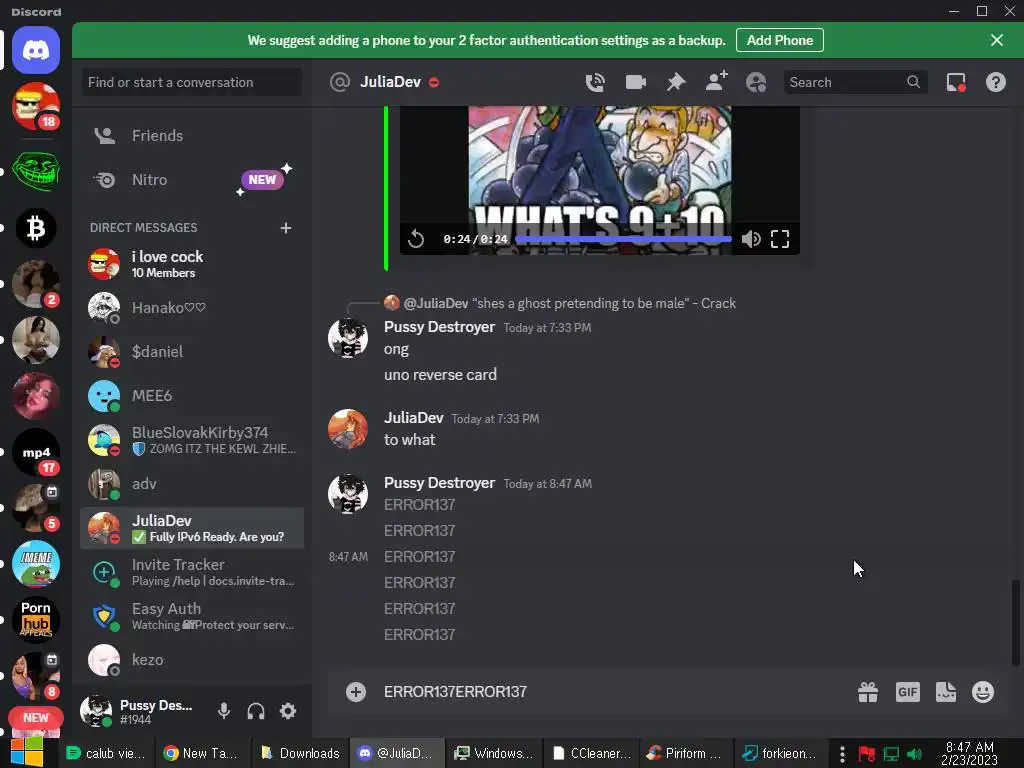This screenshot has height=768, width=1024.
Task: Open JuliaDev avatar in chat
Action: pos(347,429)
